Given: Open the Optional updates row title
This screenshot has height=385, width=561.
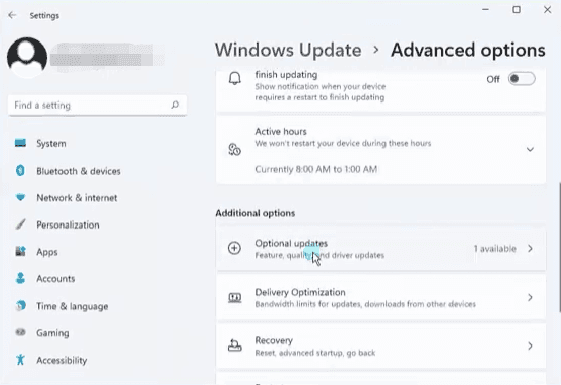Looking at the screenshot, I should 292,243.
